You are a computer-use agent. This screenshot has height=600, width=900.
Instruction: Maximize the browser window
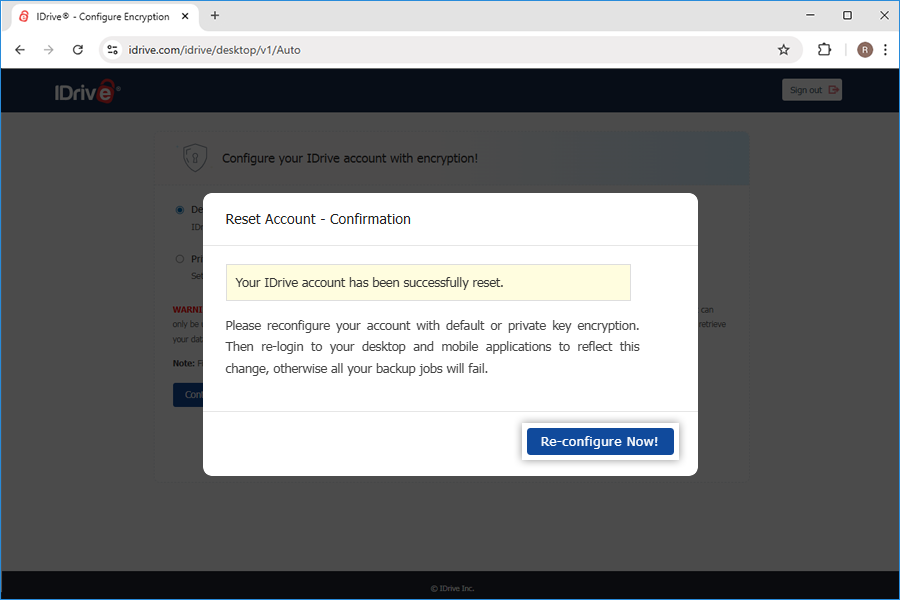[x=847, y=16]
